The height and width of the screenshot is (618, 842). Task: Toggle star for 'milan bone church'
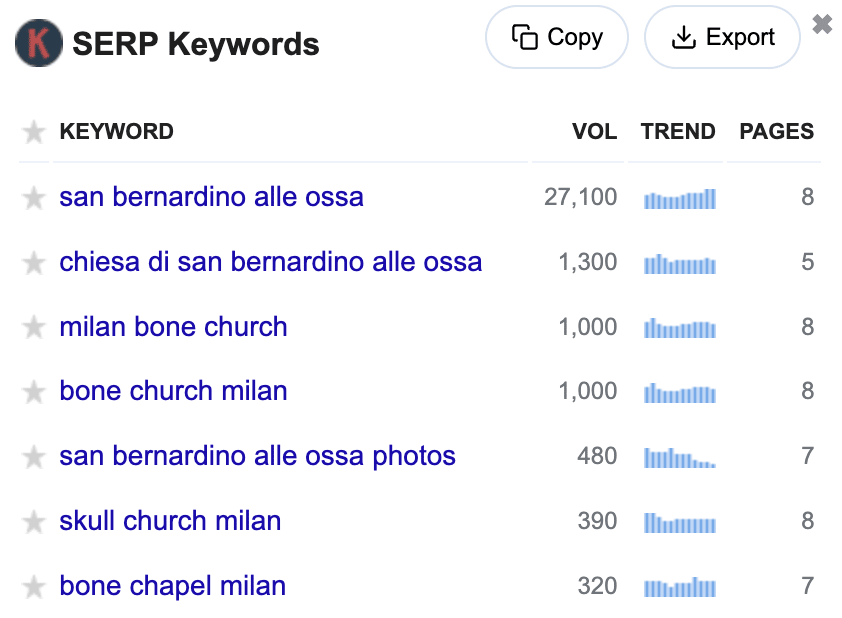tap(34, 328)
